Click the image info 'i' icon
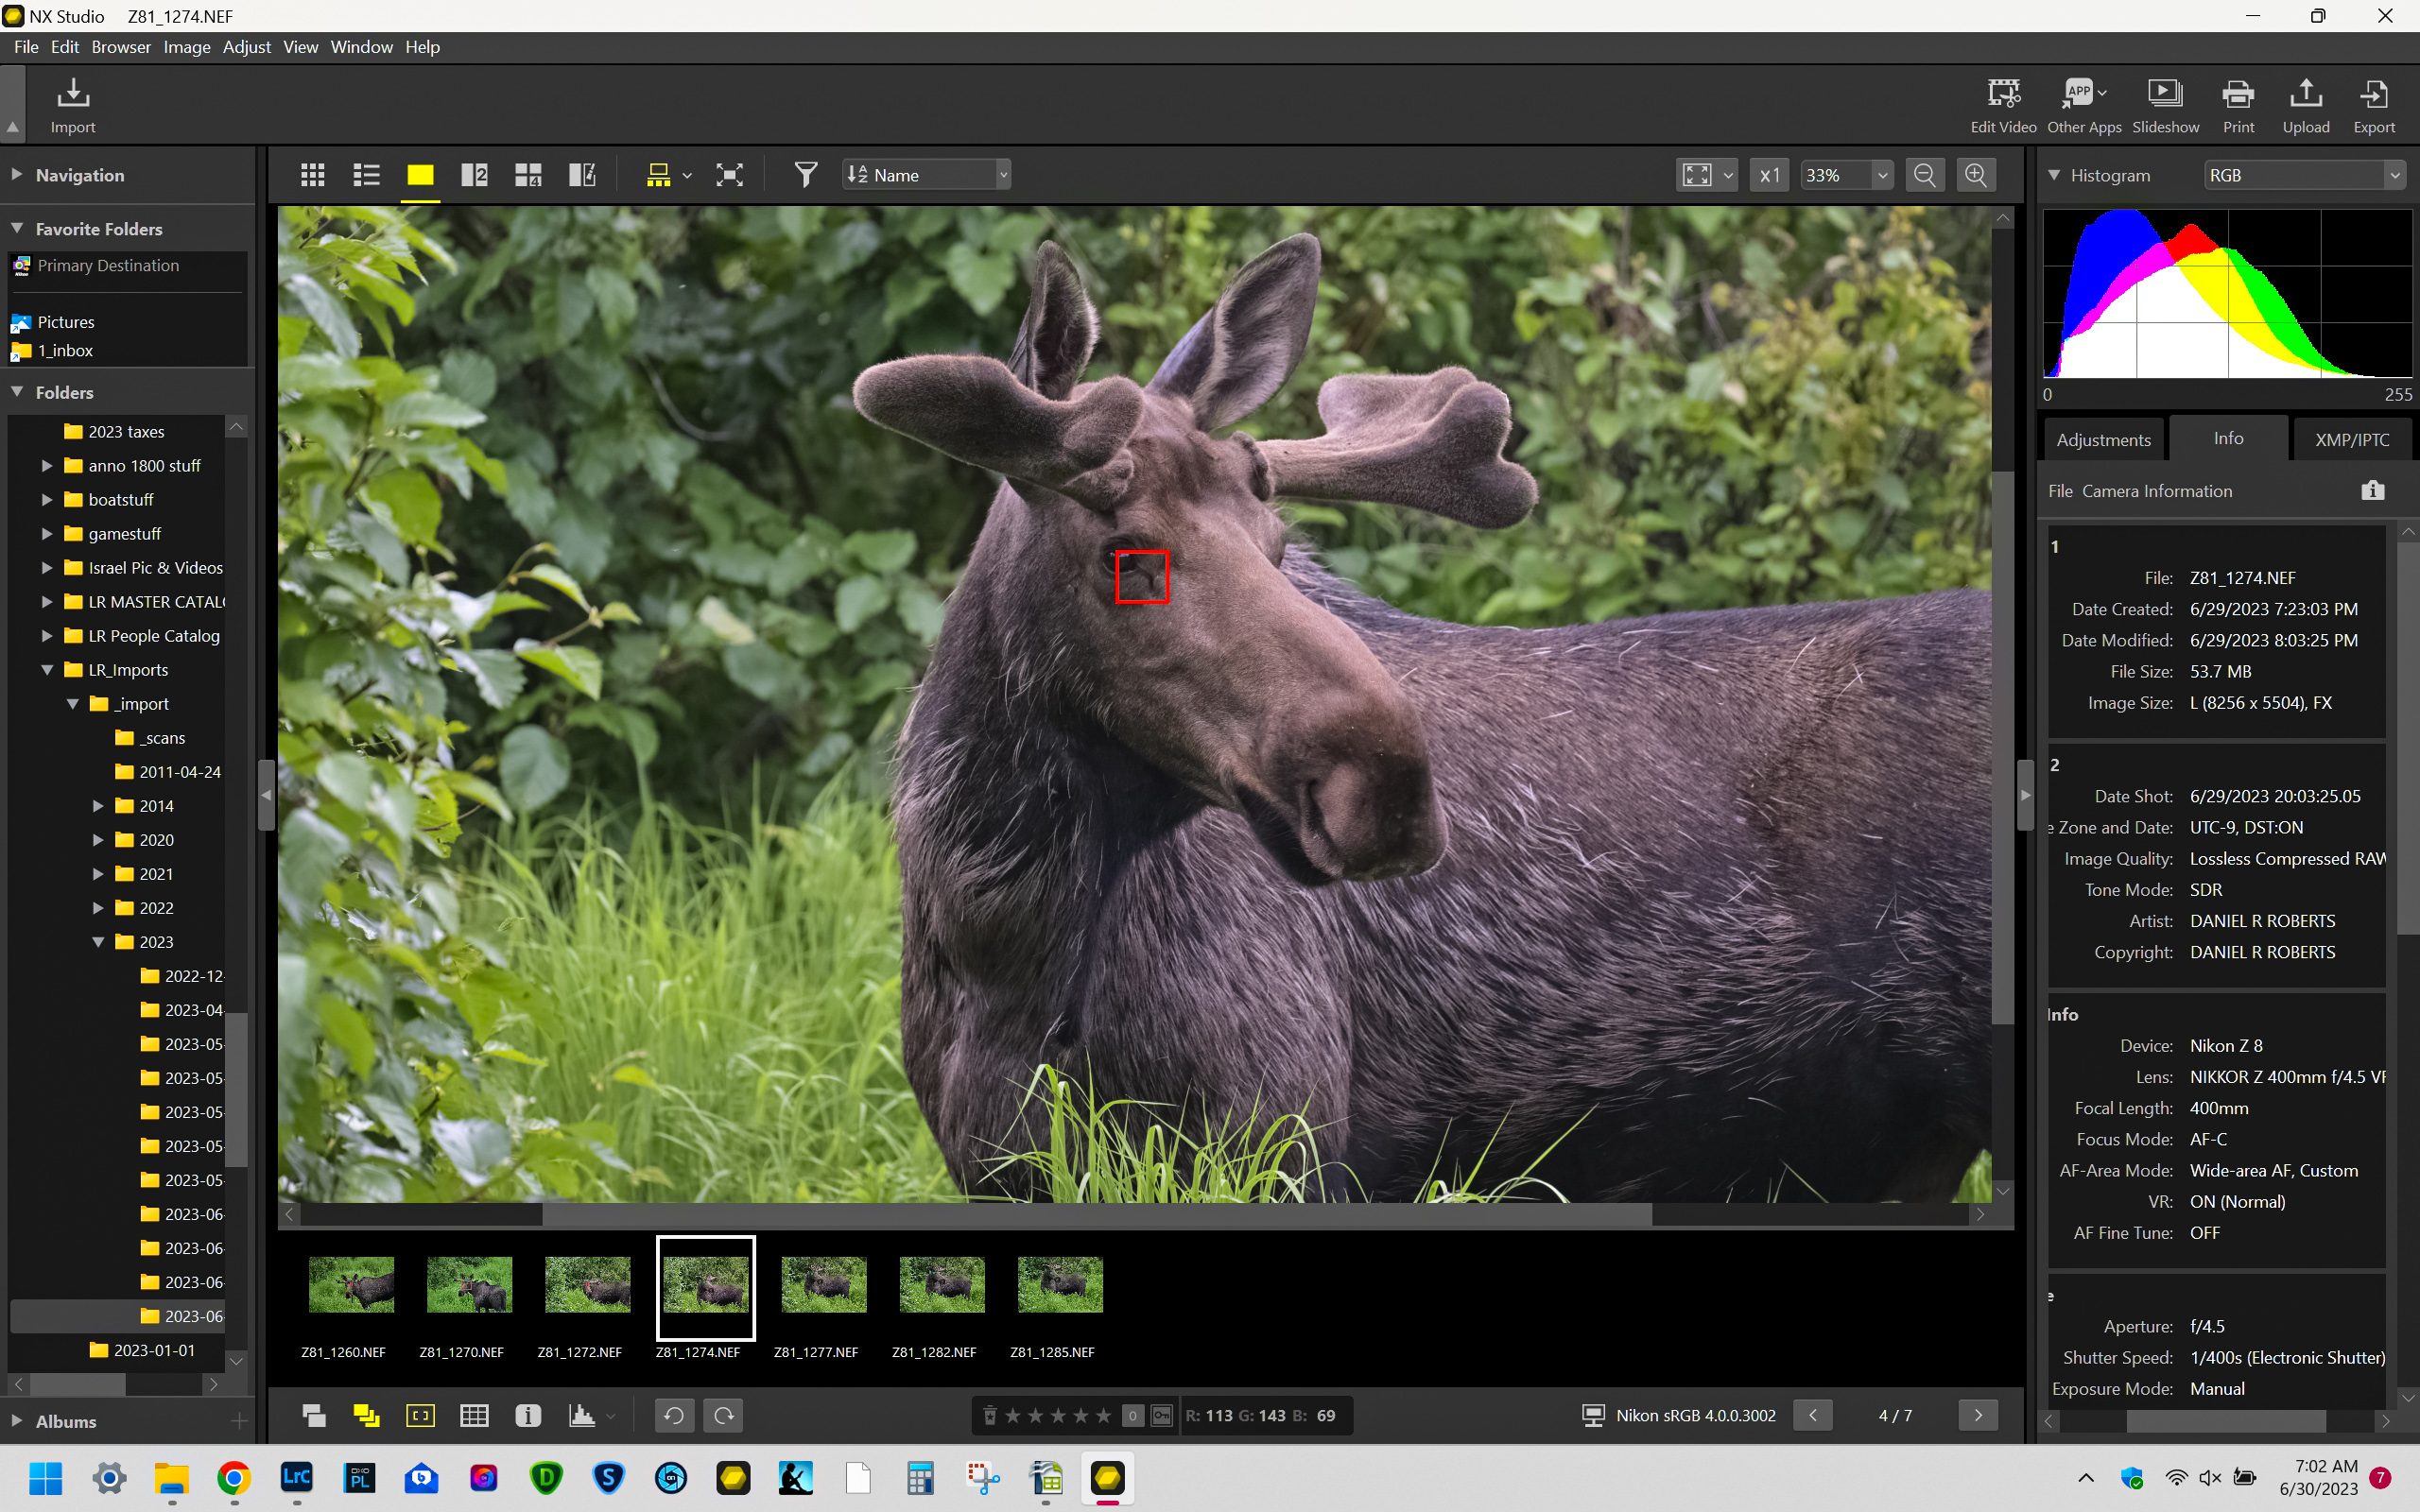 [528, 1415]
